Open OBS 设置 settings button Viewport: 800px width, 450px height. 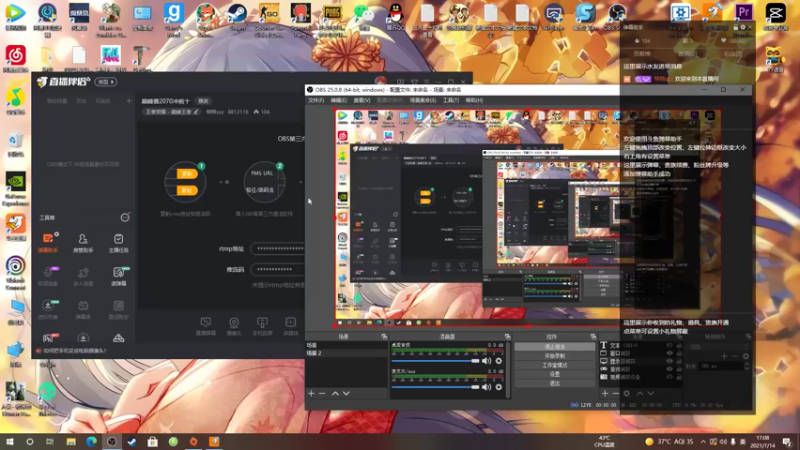click(x=555, y=374)
